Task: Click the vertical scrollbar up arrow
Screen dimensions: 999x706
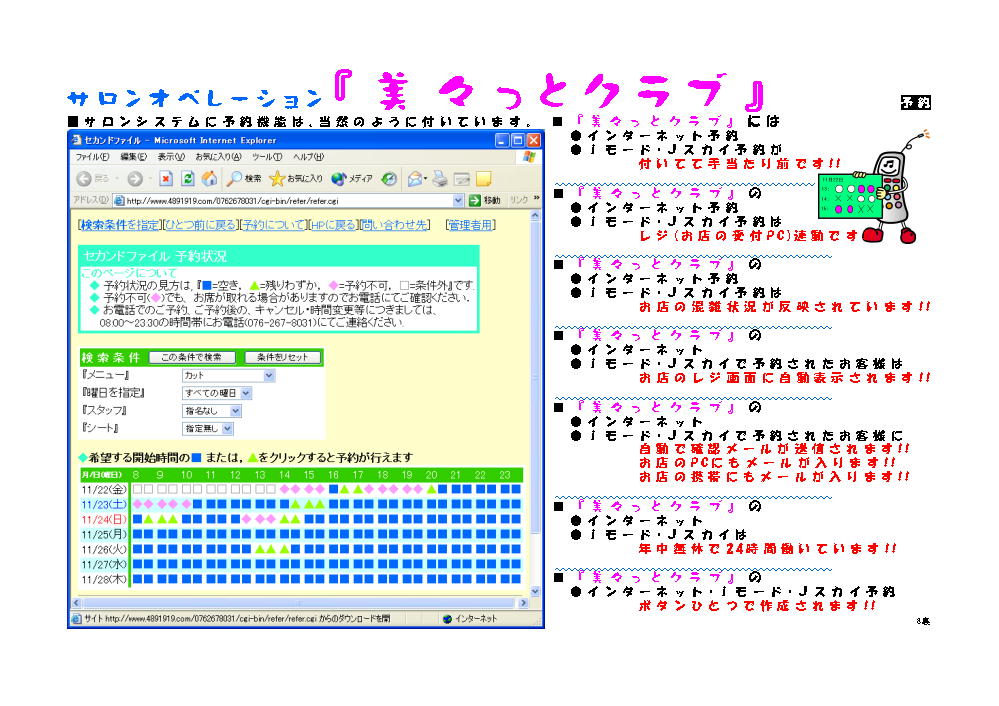Action: click(535, 217)
